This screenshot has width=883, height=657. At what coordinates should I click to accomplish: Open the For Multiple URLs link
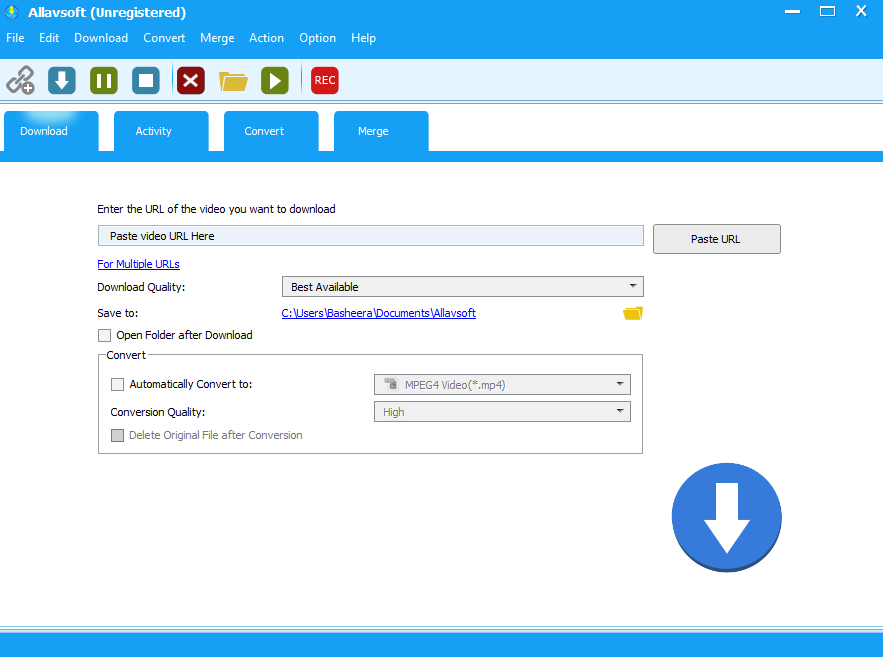(x=139, y=264)
